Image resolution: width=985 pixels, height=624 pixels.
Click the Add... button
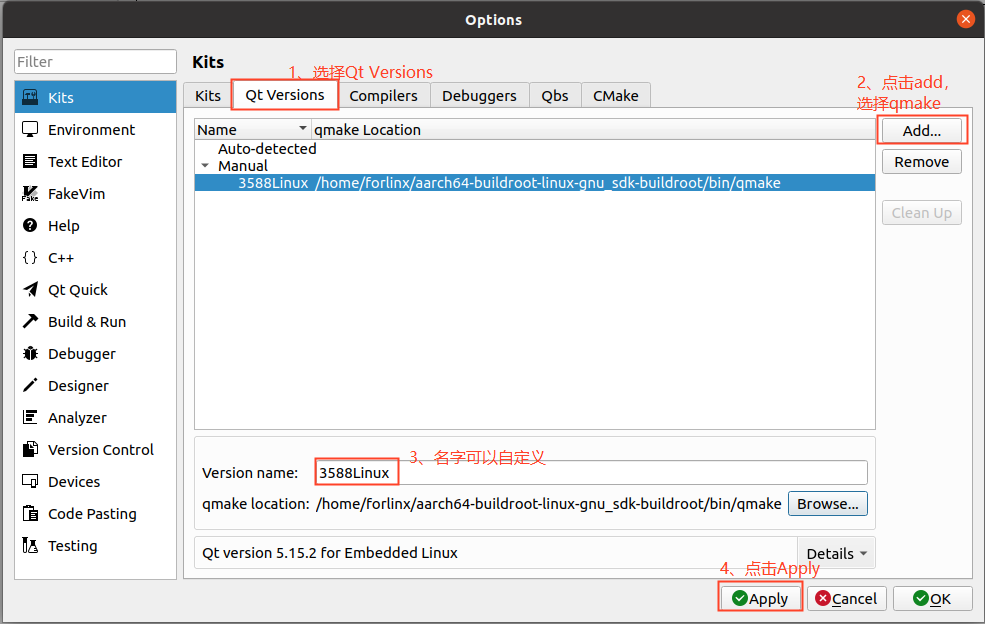click(922, 131)
